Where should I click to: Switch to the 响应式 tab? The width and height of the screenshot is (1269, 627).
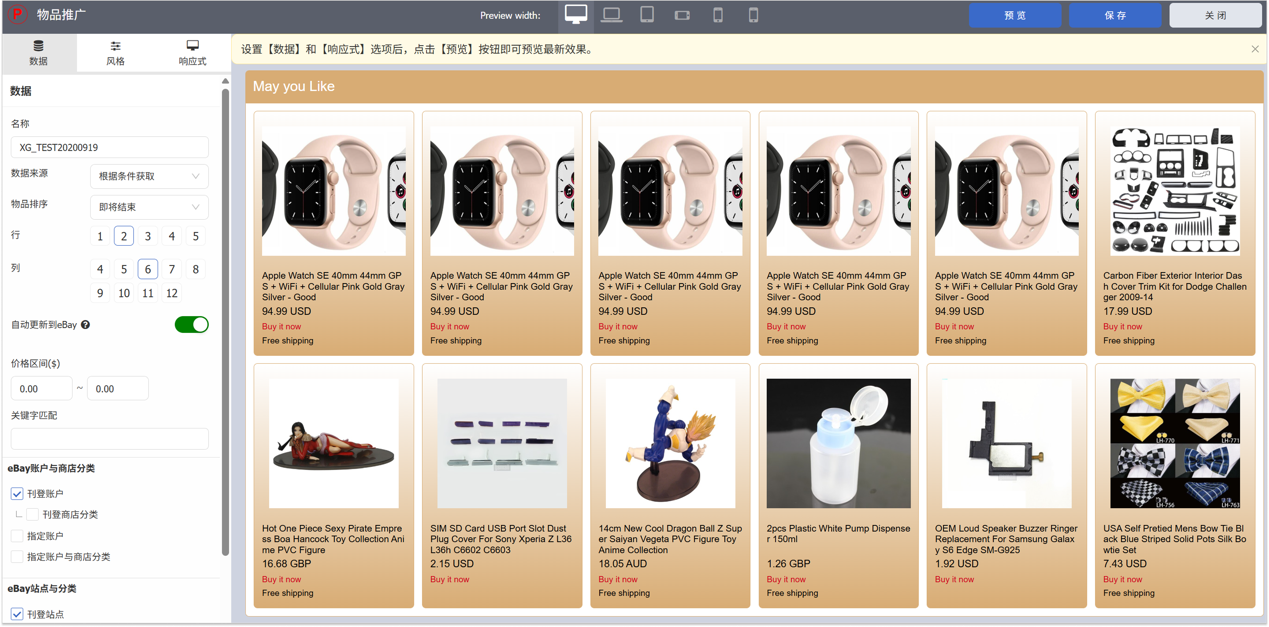192,53
